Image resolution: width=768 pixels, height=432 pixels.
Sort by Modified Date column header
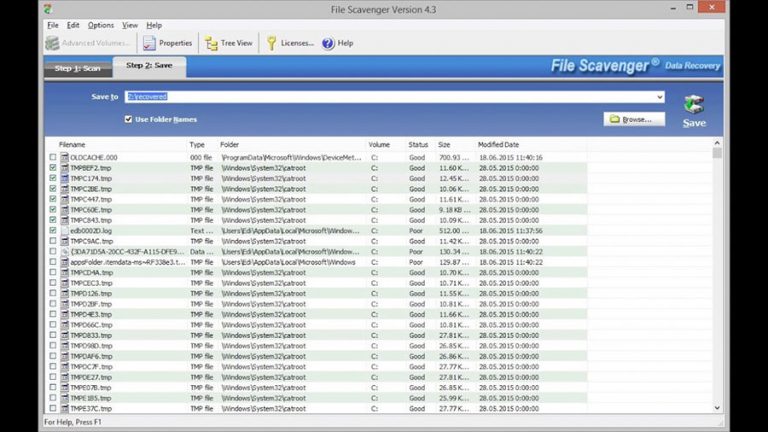498,144
